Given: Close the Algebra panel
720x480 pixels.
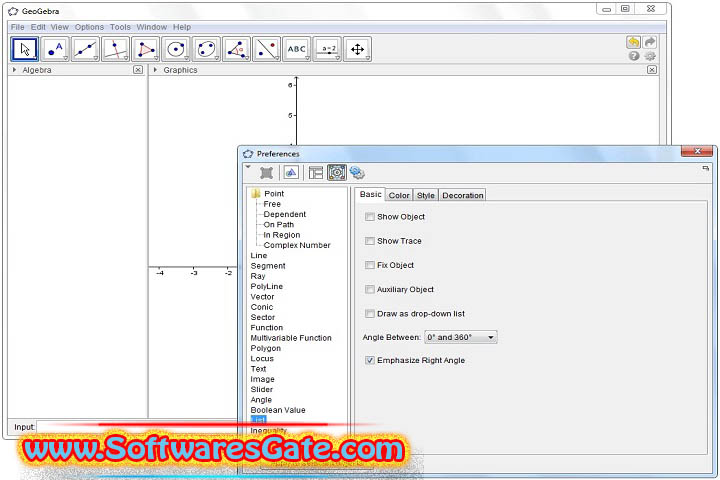Looking at the screenshot, I should (138, 70).
